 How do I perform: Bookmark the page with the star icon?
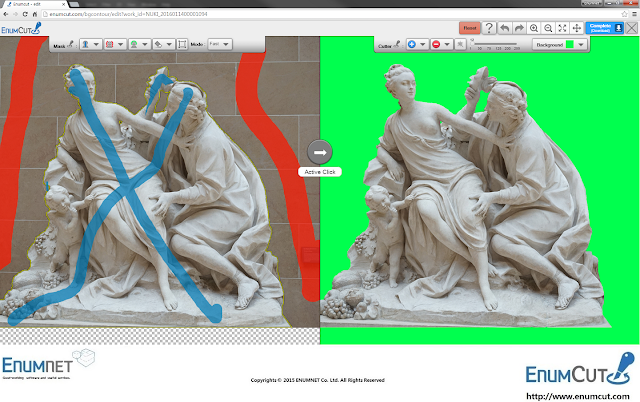(x=624, y=14)
